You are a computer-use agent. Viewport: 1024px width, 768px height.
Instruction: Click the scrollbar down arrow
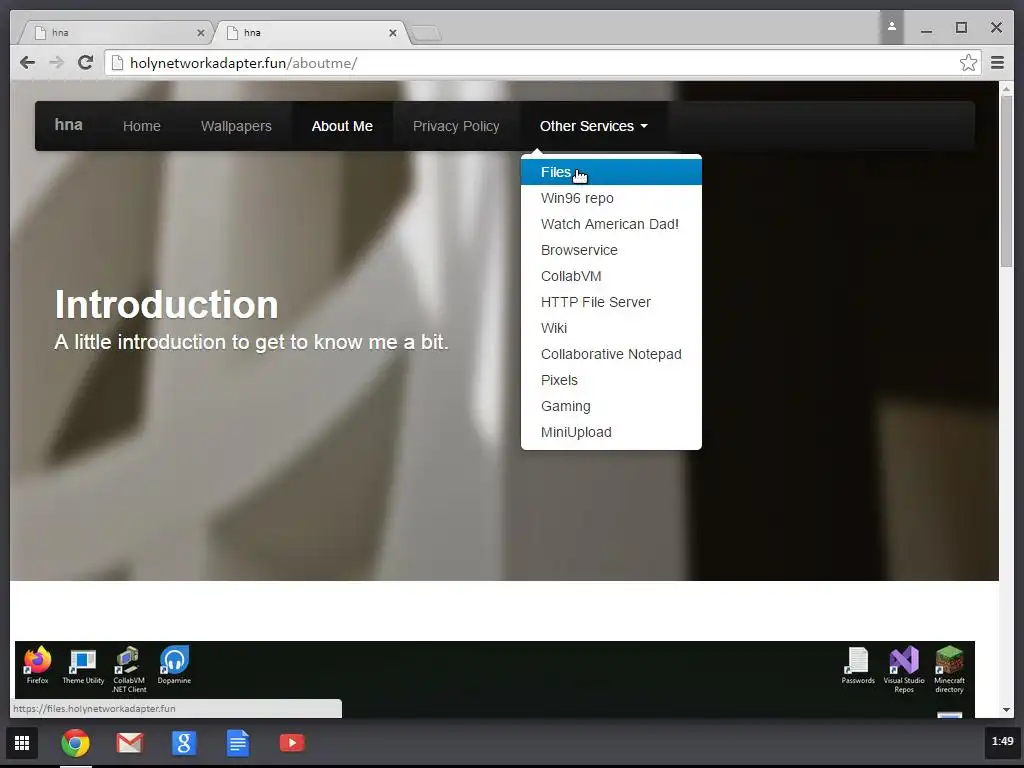point(1006,710)
